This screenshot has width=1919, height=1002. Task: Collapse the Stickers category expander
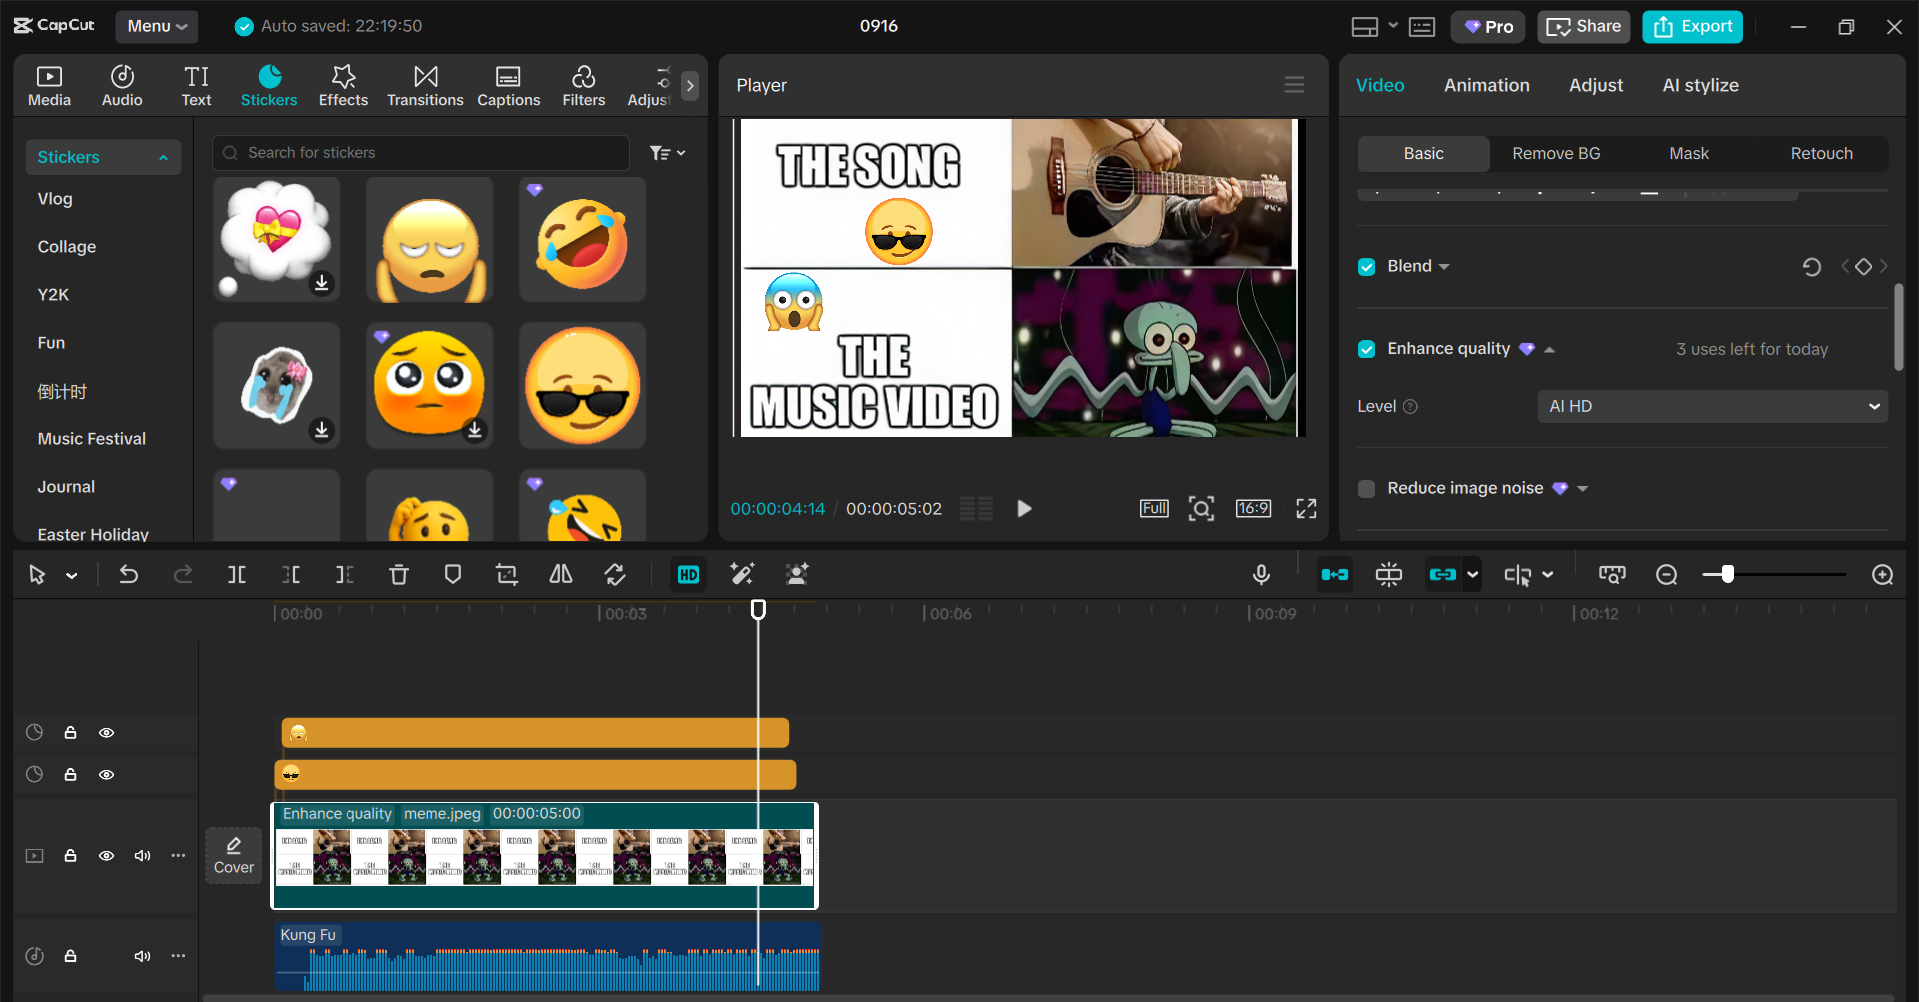point(163,157)
